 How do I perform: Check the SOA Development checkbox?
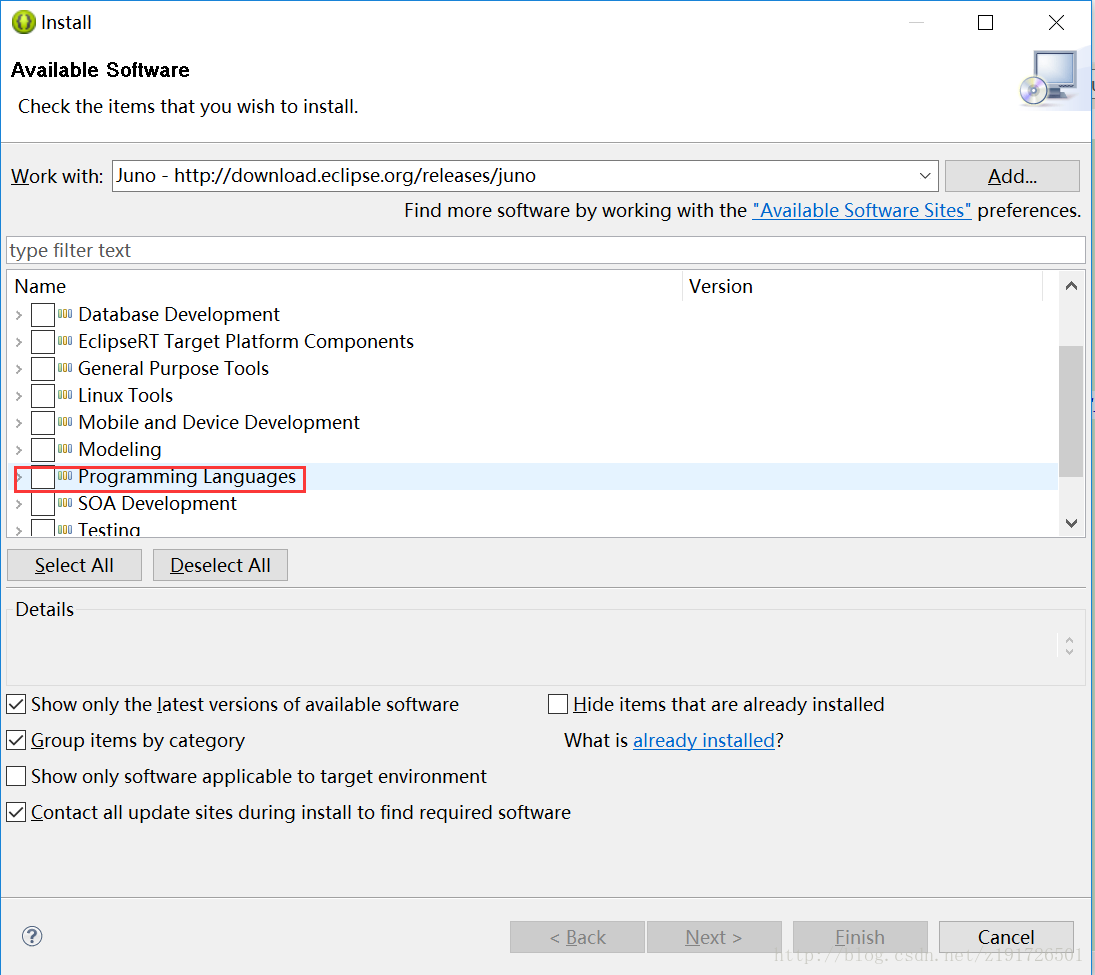pos(43,504)
